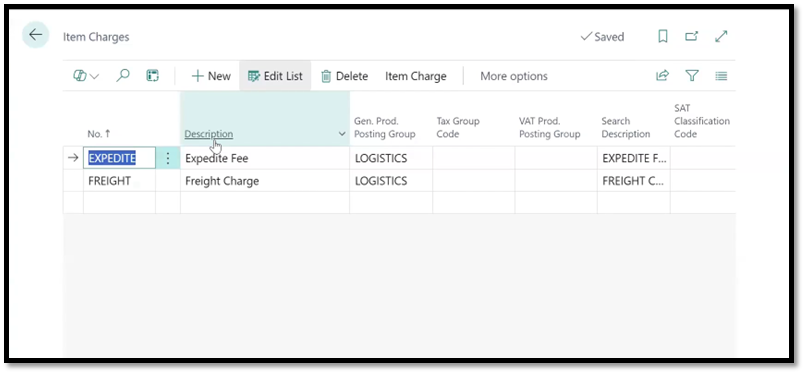Open the filter pane icon
The height and width of the screenshot is (374, 805).
click(x=692, y=76)
